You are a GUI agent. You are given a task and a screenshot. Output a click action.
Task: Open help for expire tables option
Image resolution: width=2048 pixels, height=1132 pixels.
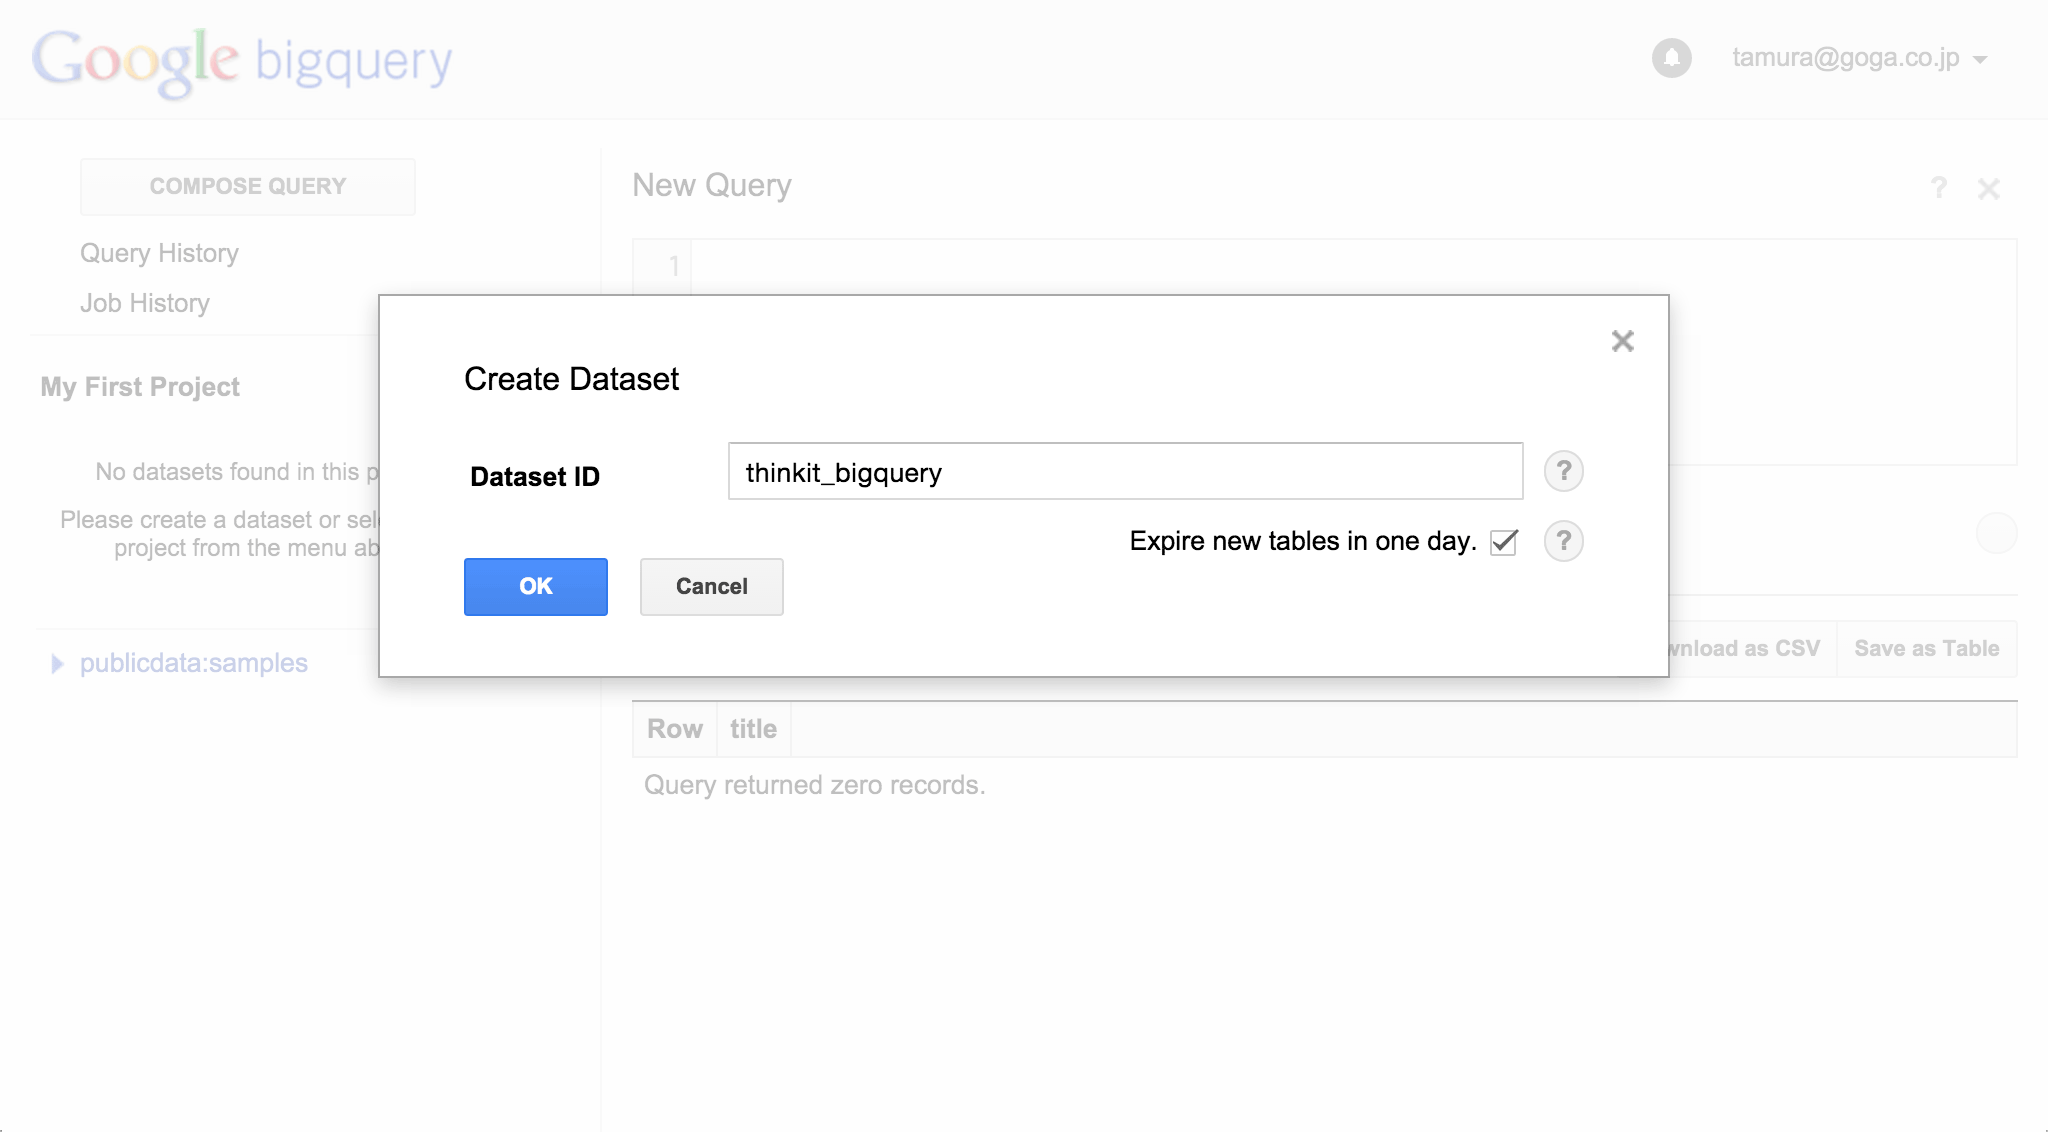coord(1563,541)
